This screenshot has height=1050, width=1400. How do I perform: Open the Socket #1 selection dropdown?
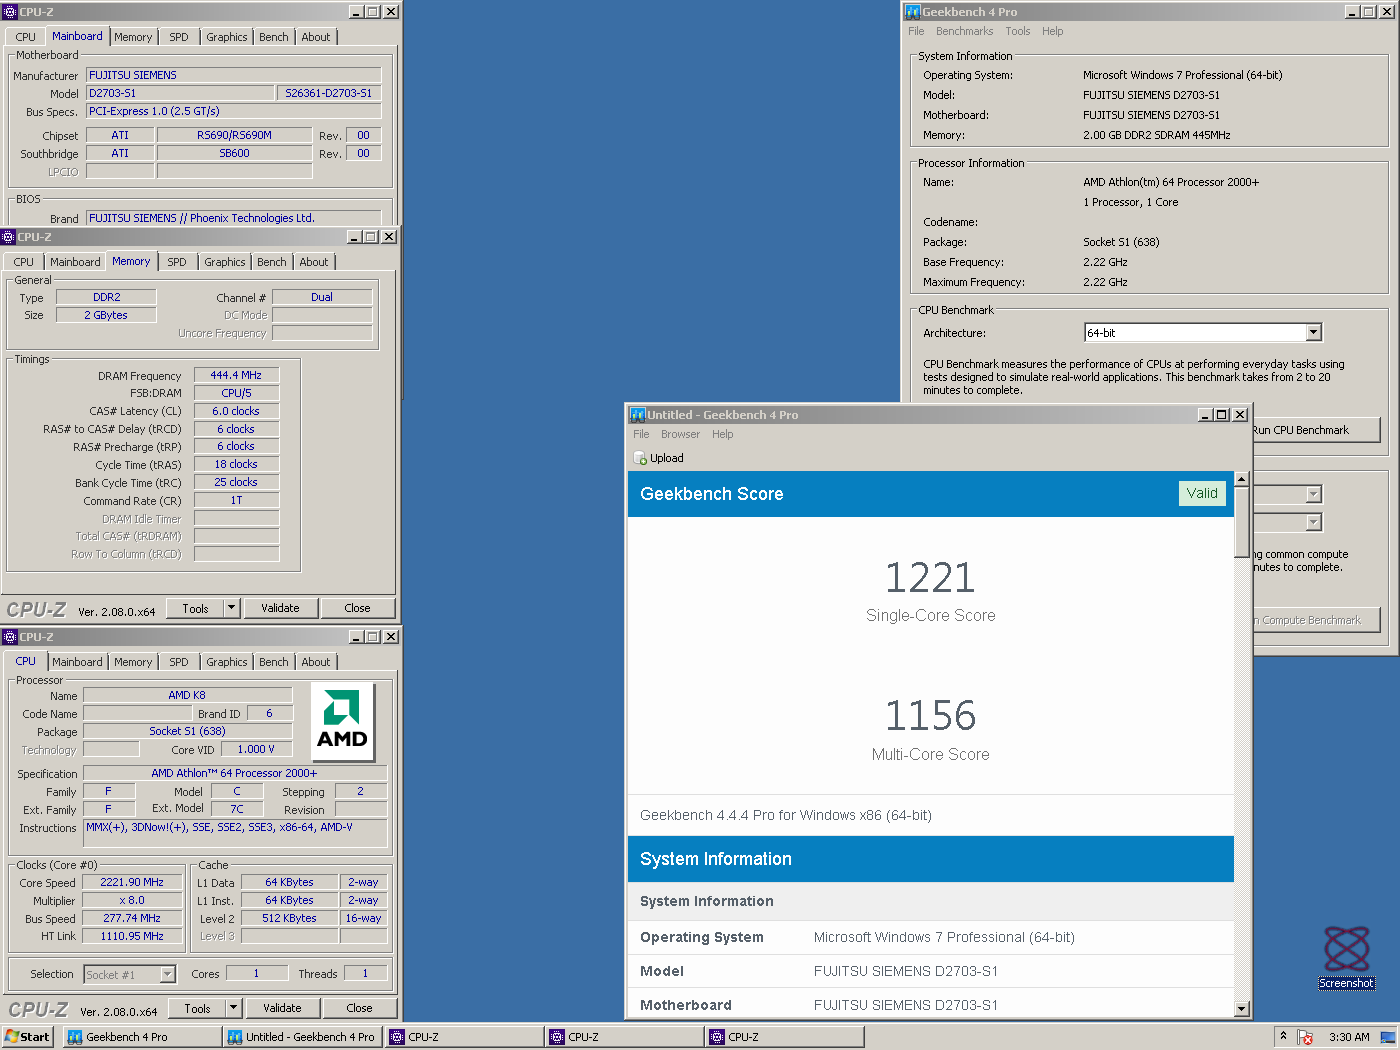167,974
